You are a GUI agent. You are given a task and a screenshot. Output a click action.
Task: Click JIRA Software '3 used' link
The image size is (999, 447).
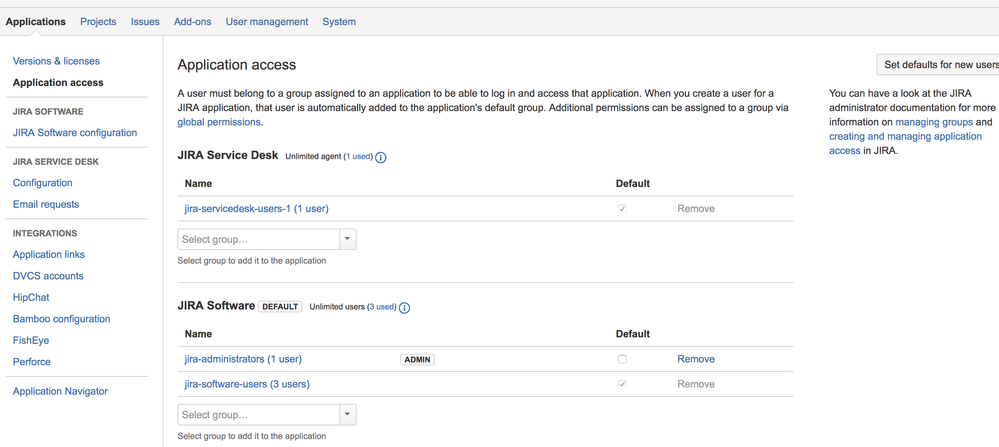pos(382,307)
